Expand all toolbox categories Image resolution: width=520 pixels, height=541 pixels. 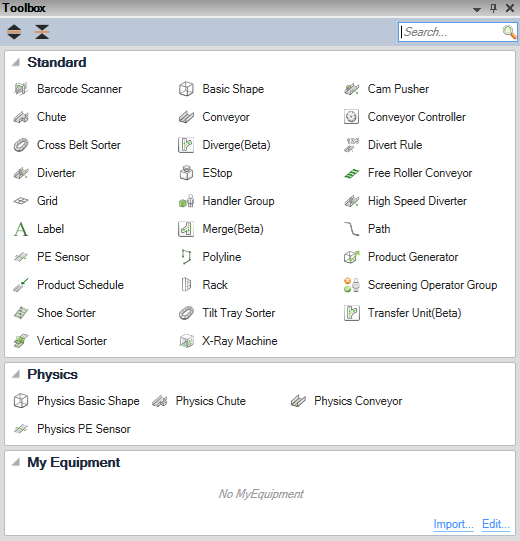14,32
